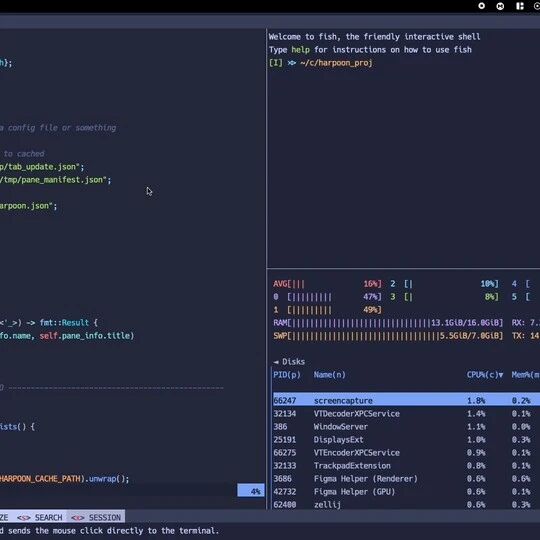The width and height of the screenshot is (540, 540).
Task: Click the circle record icon in the menu bar
Action: coord(481,6)
